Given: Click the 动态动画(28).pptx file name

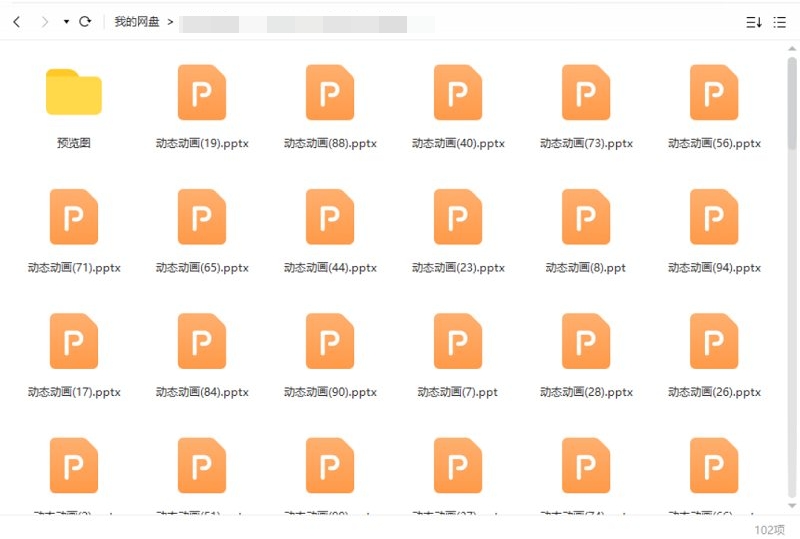Looking at the screenshot, I should pyautogui.click(x=586, y=393).
